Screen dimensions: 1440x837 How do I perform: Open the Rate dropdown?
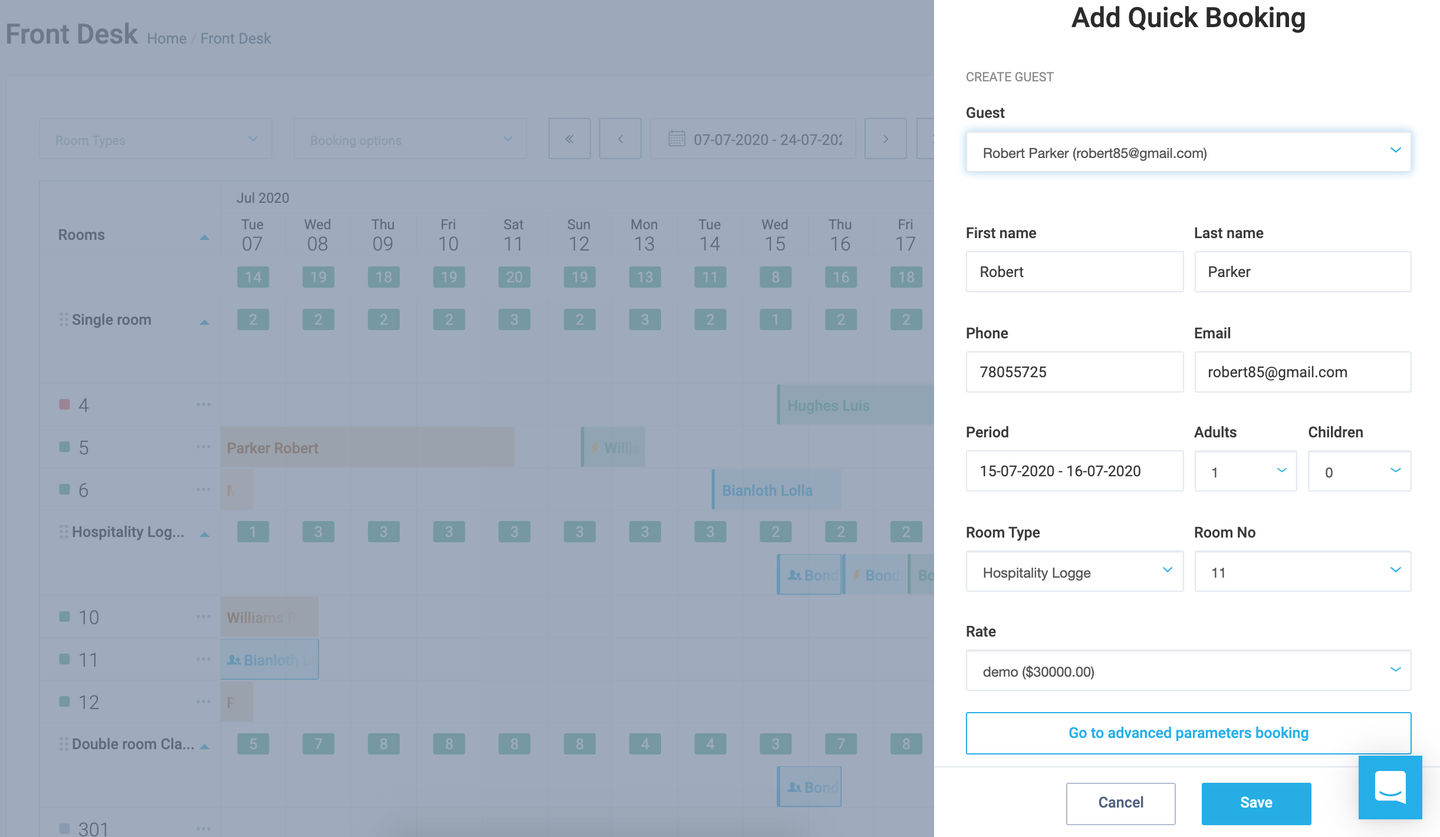[x=1188, y=671]
